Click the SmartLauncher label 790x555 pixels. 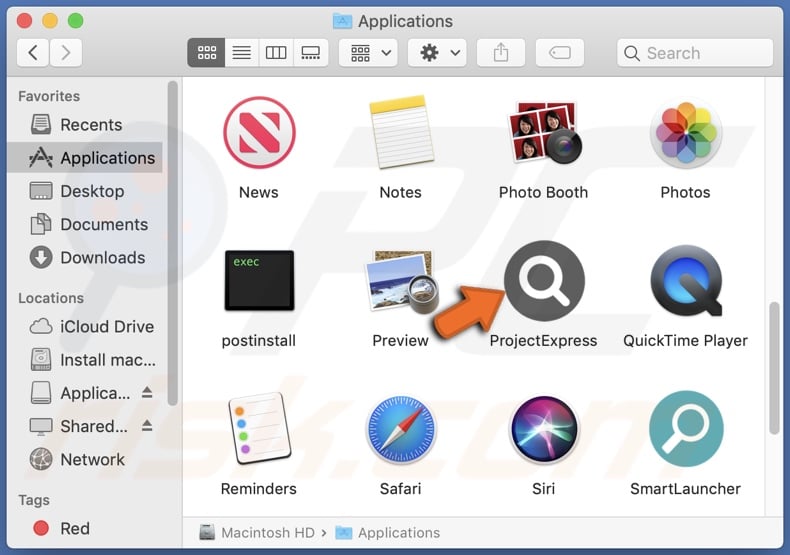686,489
